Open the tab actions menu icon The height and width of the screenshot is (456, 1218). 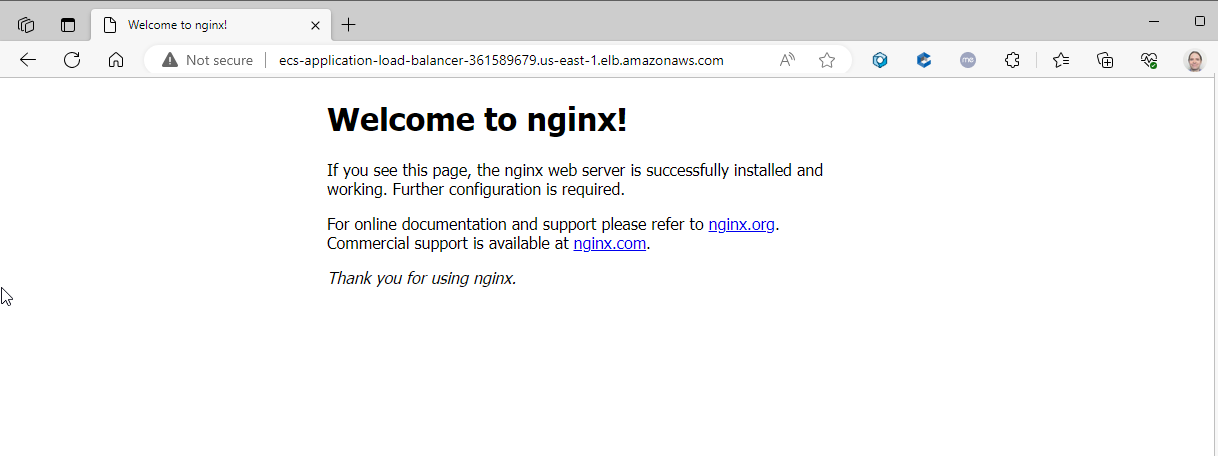[68, 24]
